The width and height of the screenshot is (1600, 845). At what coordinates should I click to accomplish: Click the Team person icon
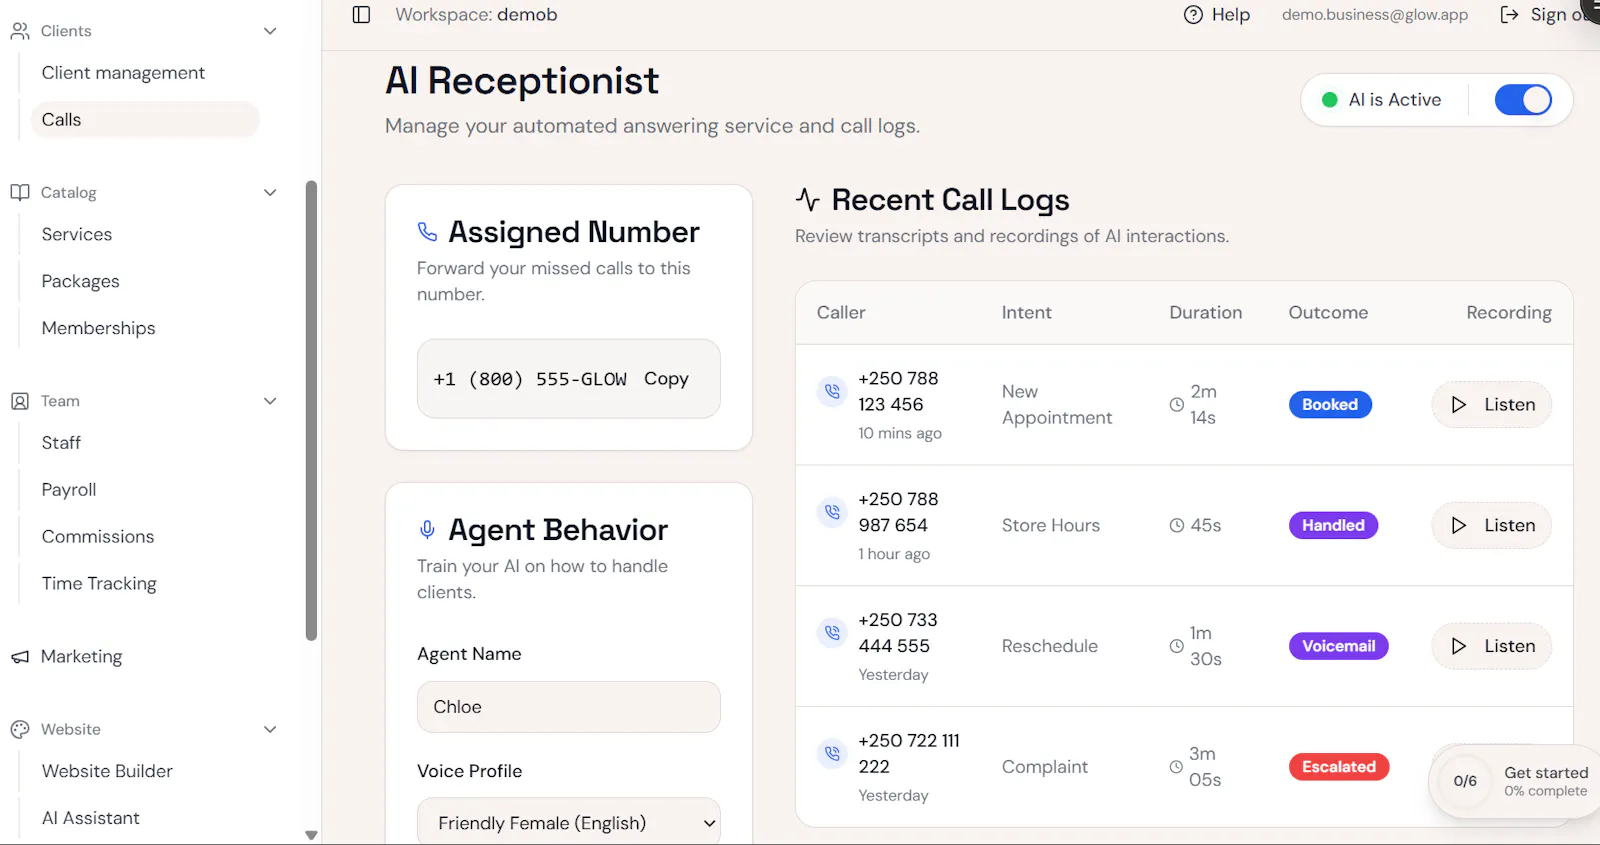(20, 401)
